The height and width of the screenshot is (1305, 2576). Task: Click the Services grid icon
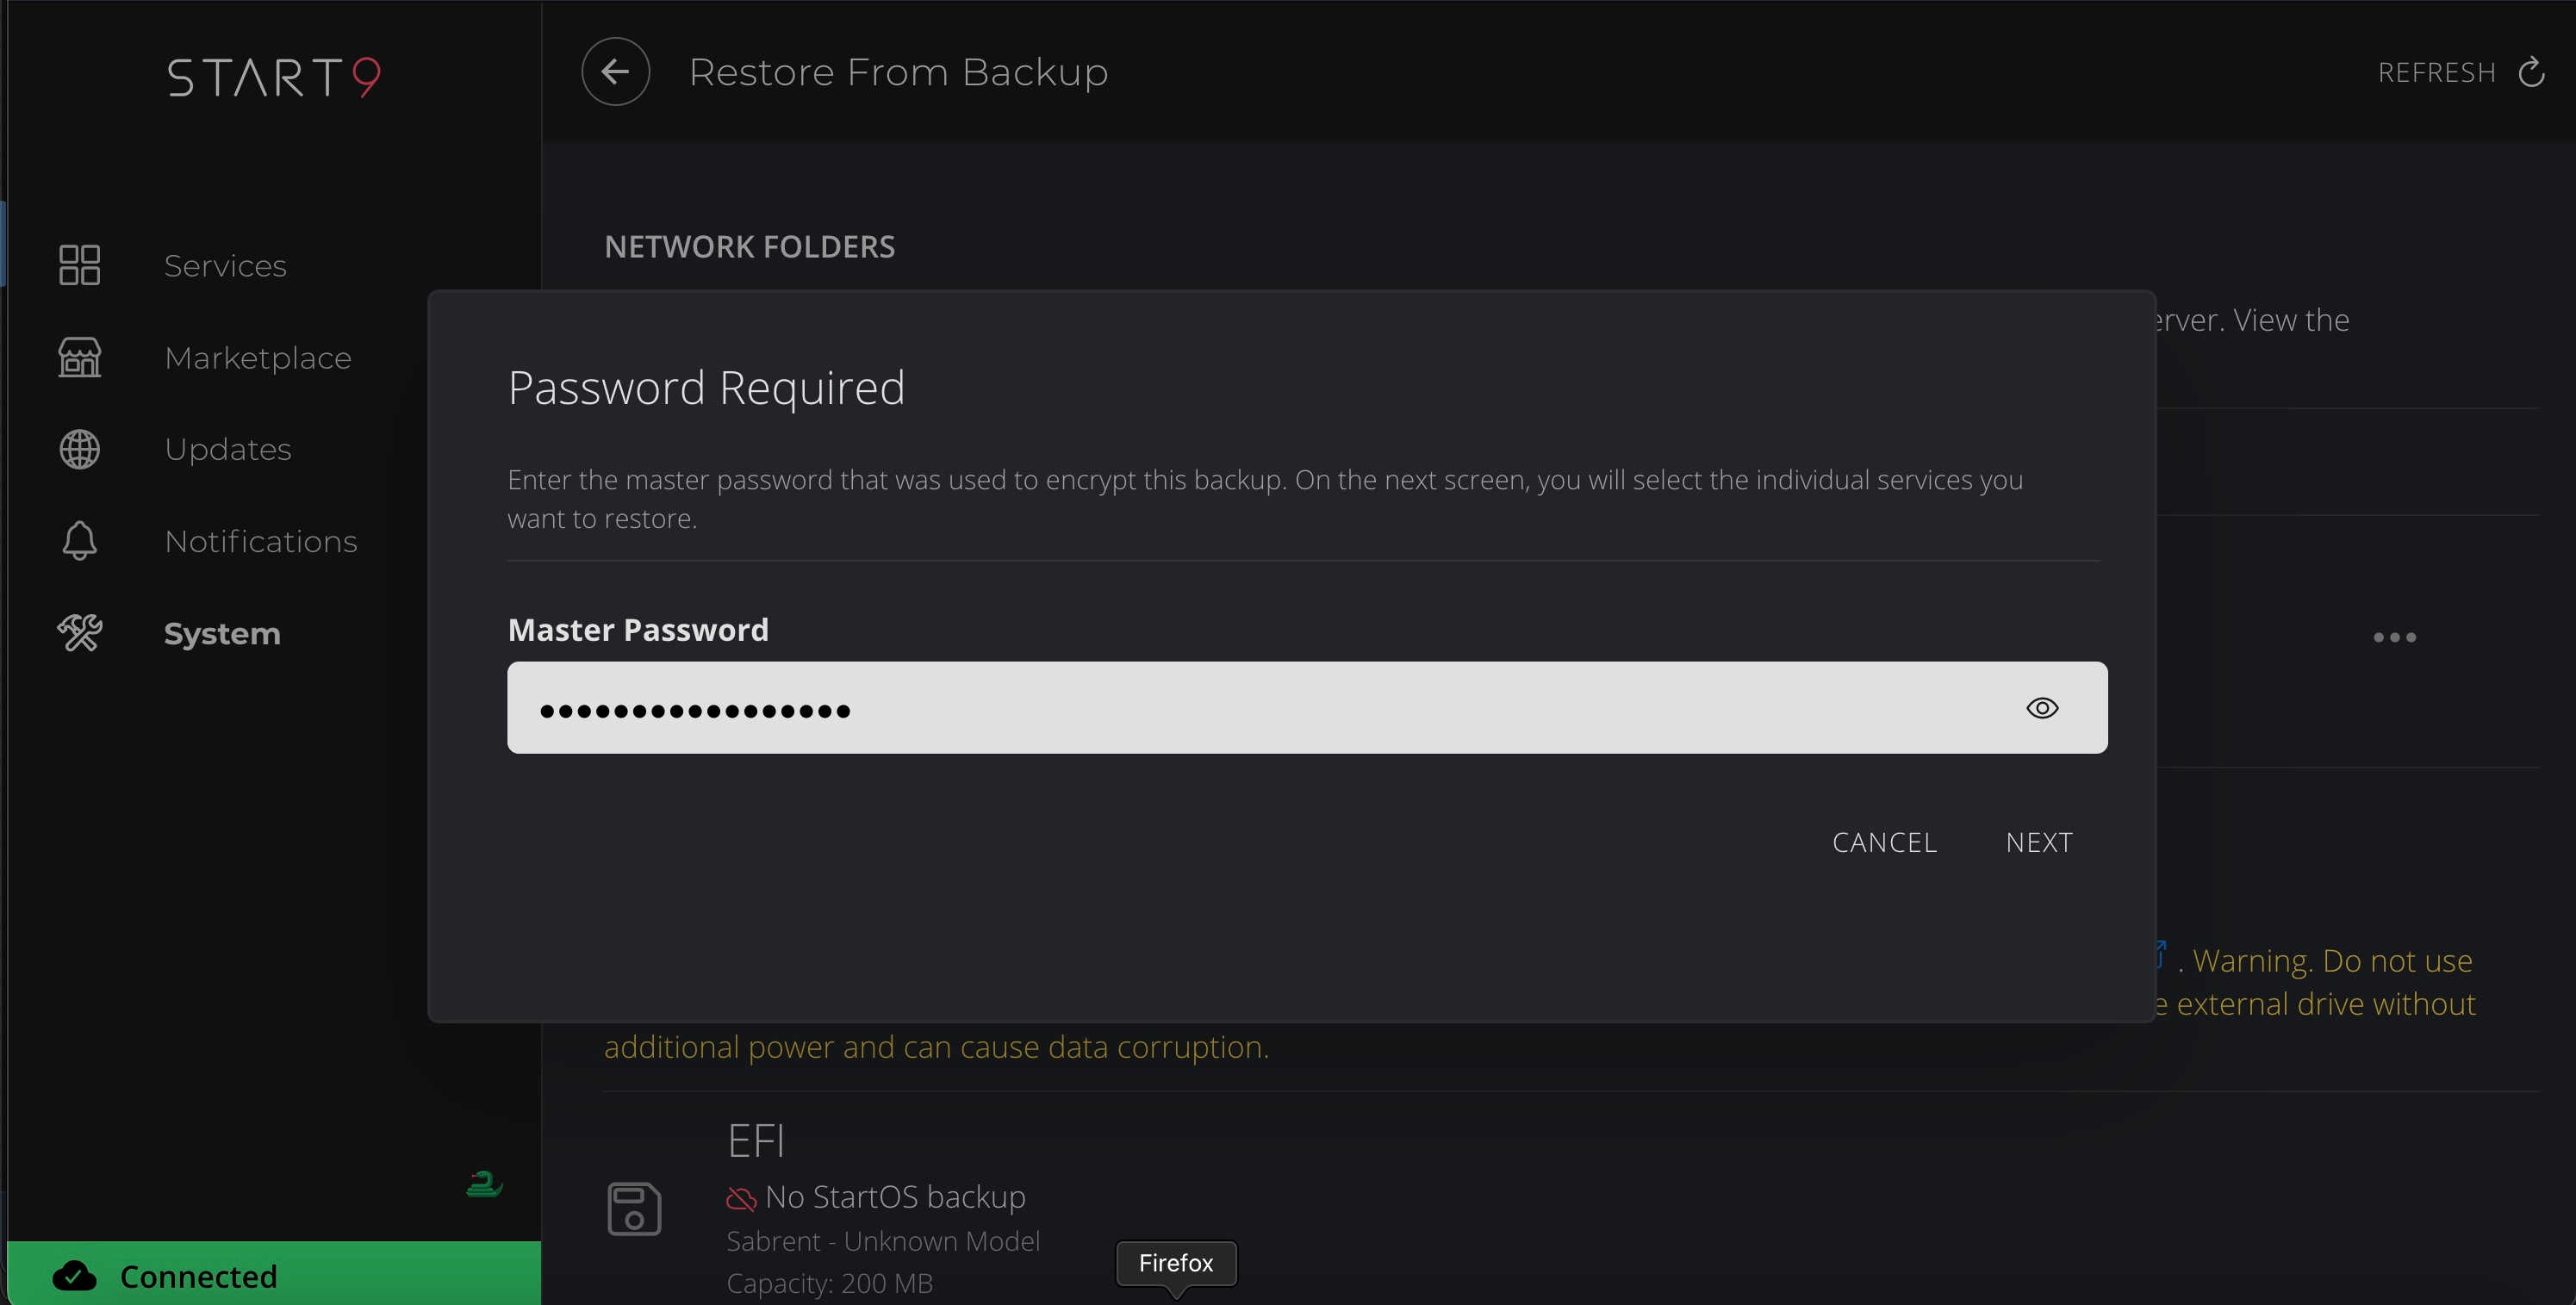[80, 265]
